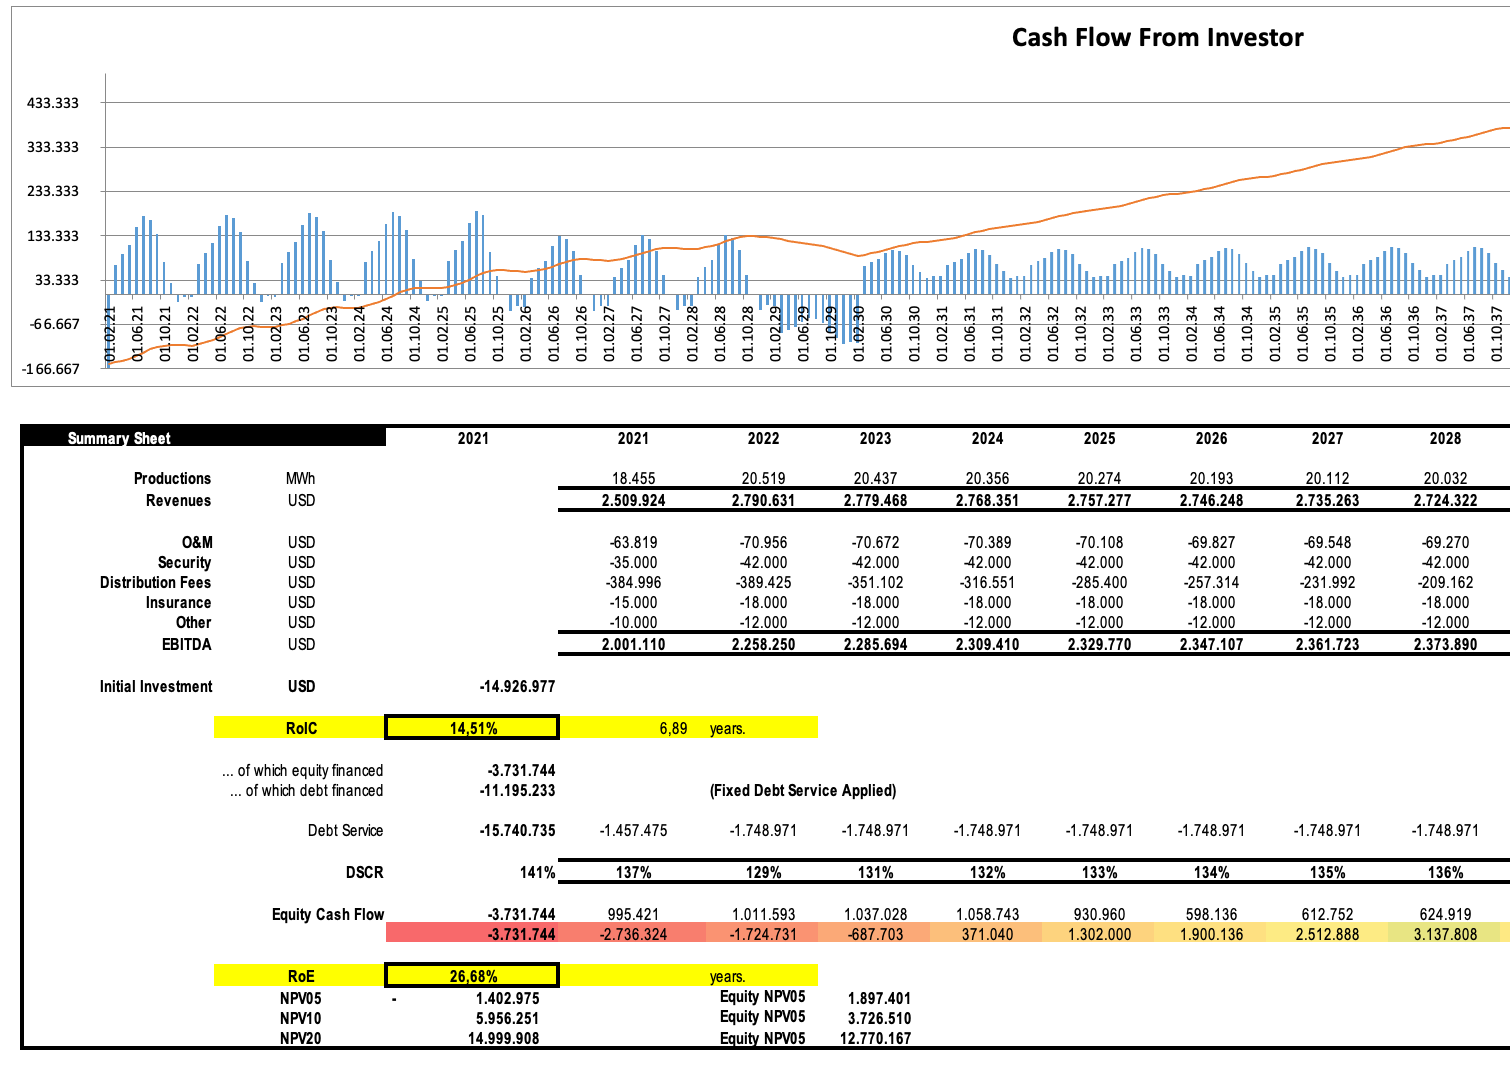This screenshot has height=1074, width=1510.
Task: Click the DSCR value 141%
Action: tap(537, 873)
